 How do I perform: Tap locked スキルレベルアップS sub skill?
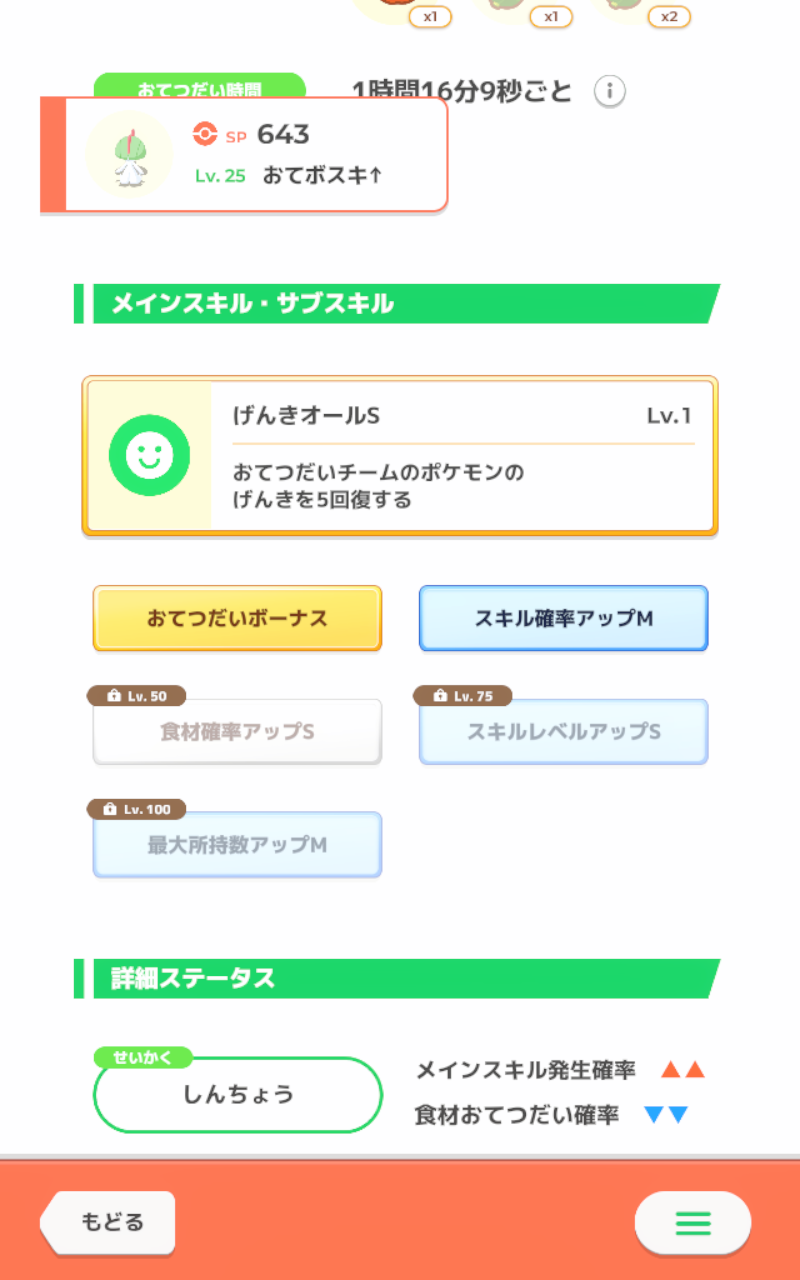click(563, 732)
